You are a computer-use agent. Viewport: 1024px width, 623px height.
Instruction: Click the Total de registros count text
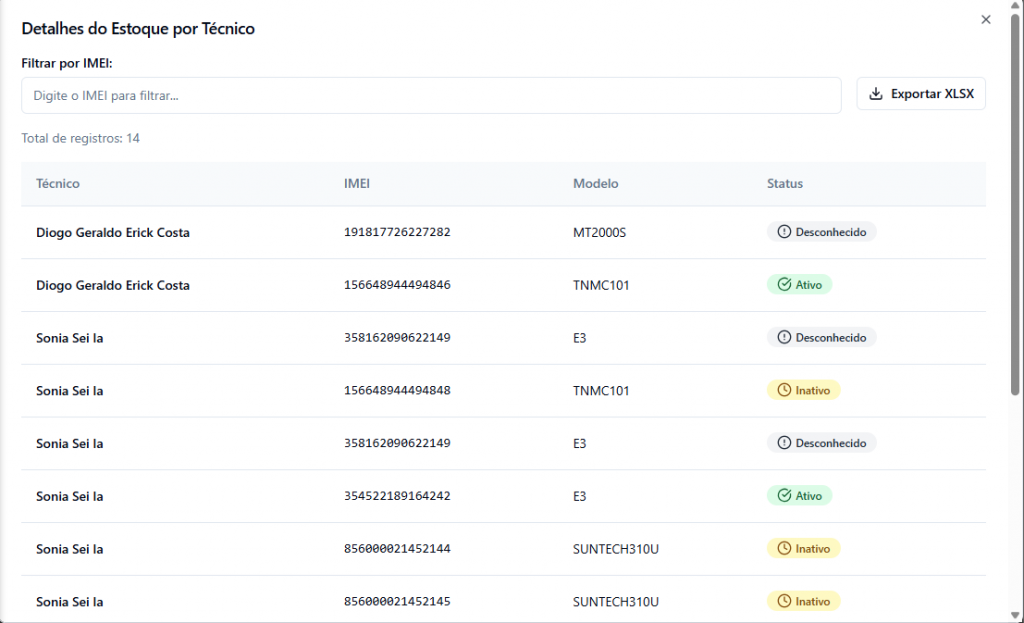coord(80,138)
